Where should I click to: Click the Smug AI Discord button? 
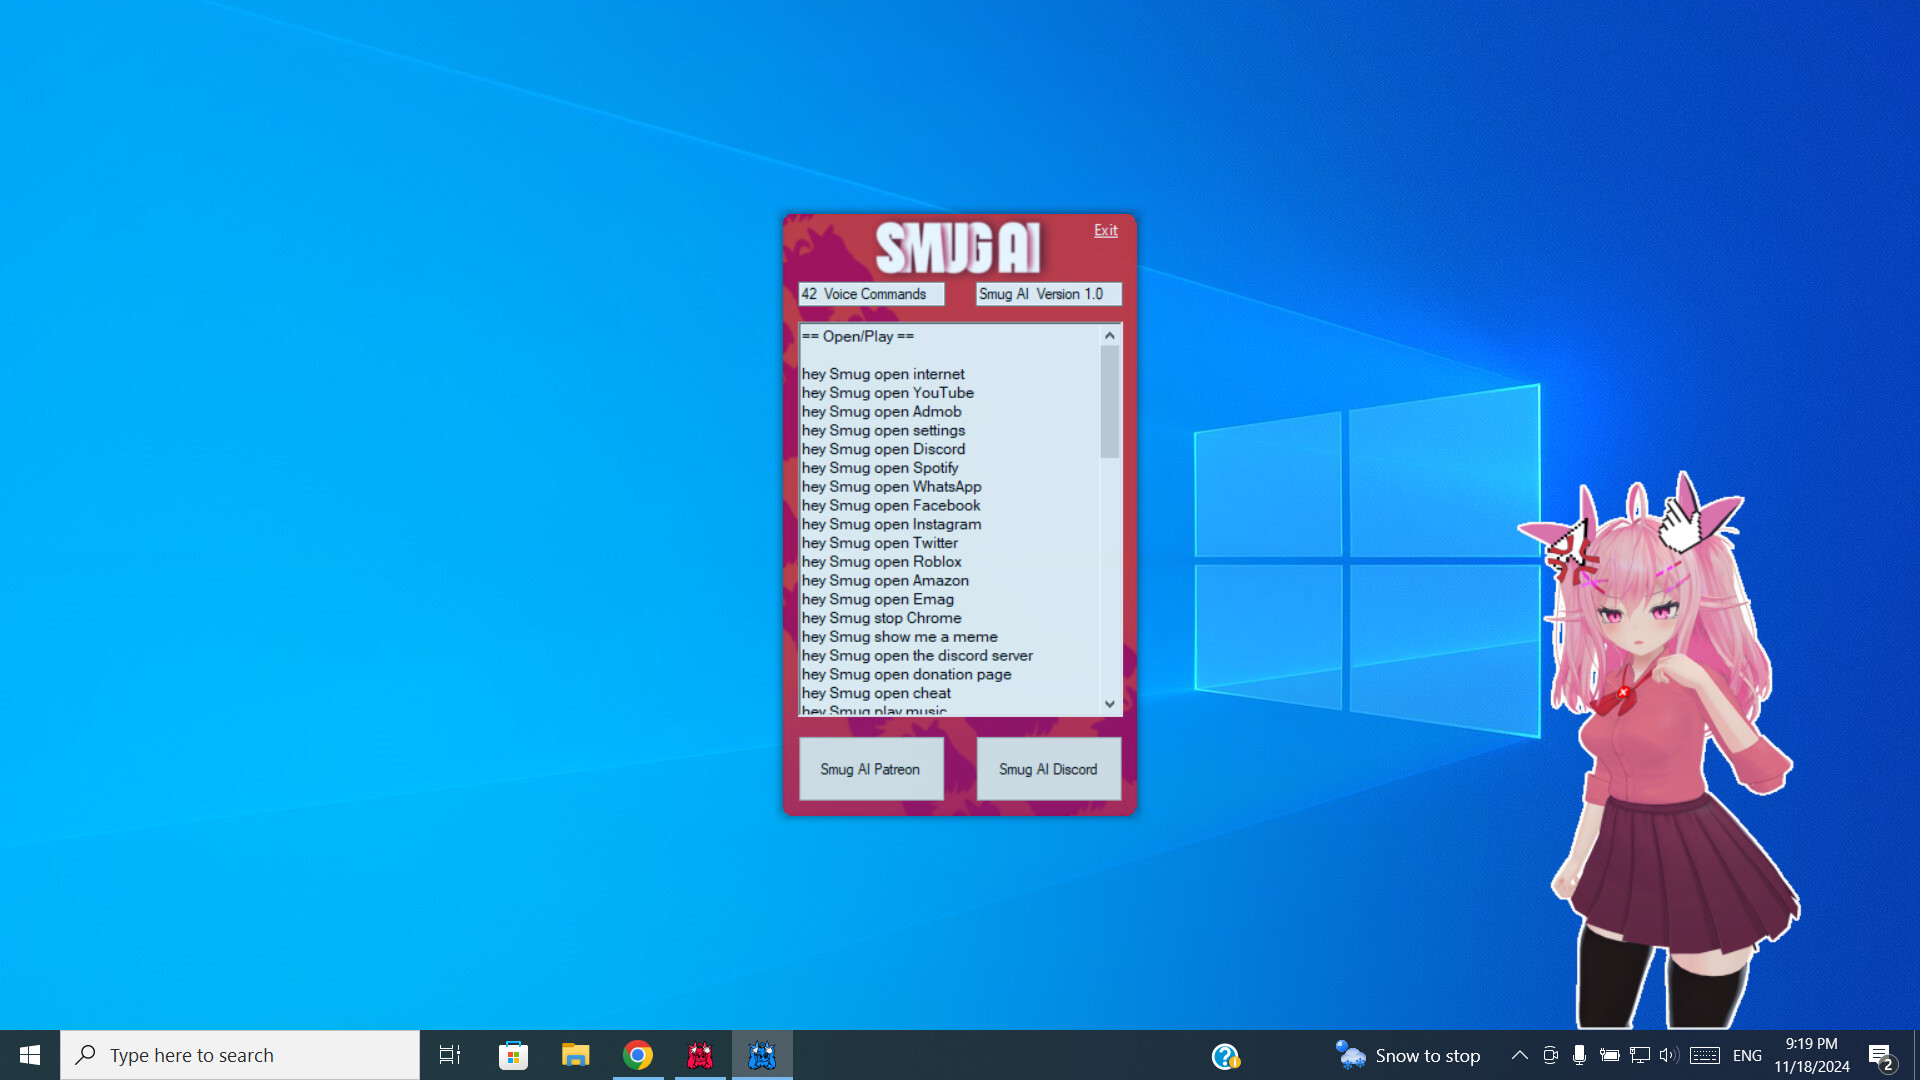click(x=1047, y=768)
